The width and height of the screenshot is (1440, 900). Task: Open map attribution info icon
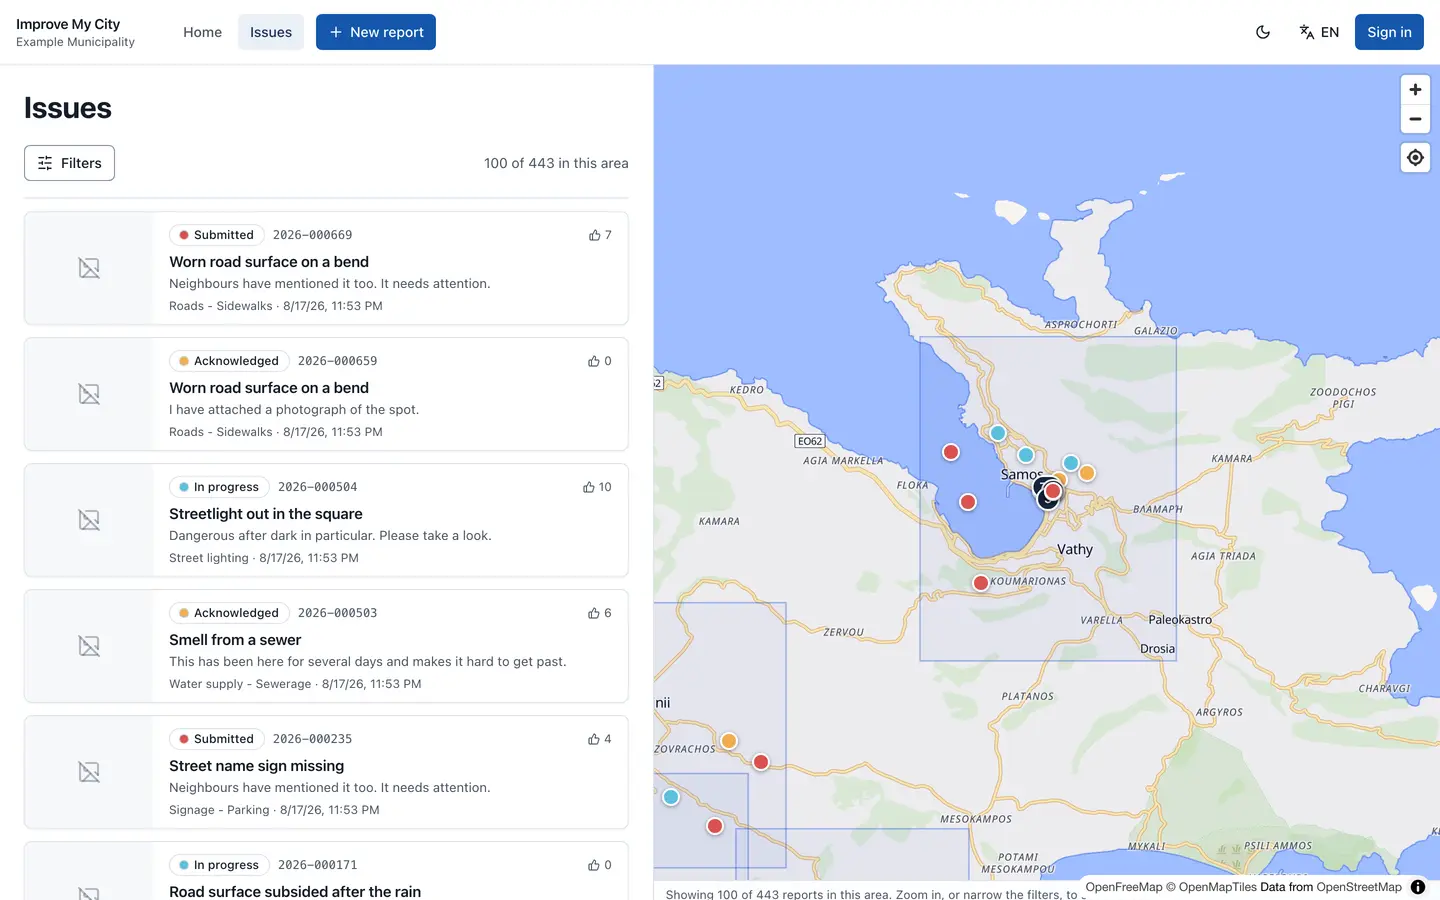point(1418,887)
